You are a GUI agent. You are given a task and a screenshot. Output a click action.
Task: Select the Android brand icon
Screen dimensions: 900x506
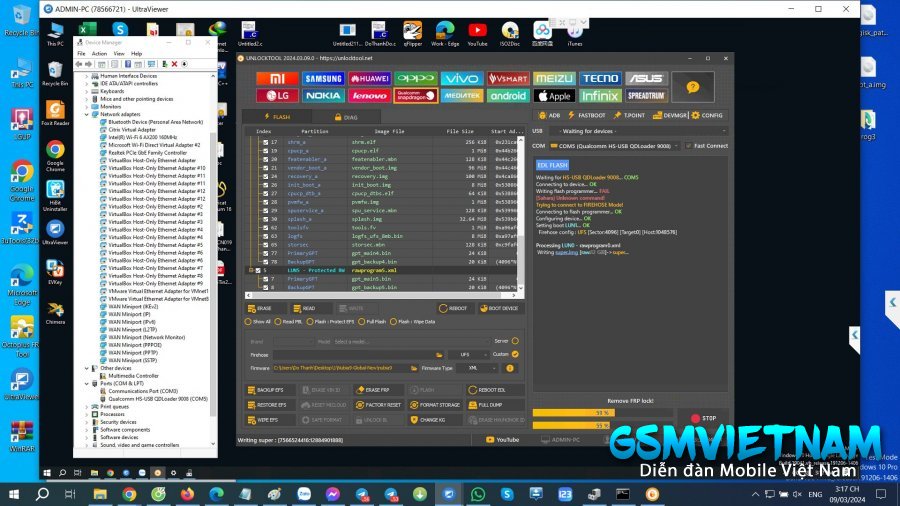click(x=508, y=96)
